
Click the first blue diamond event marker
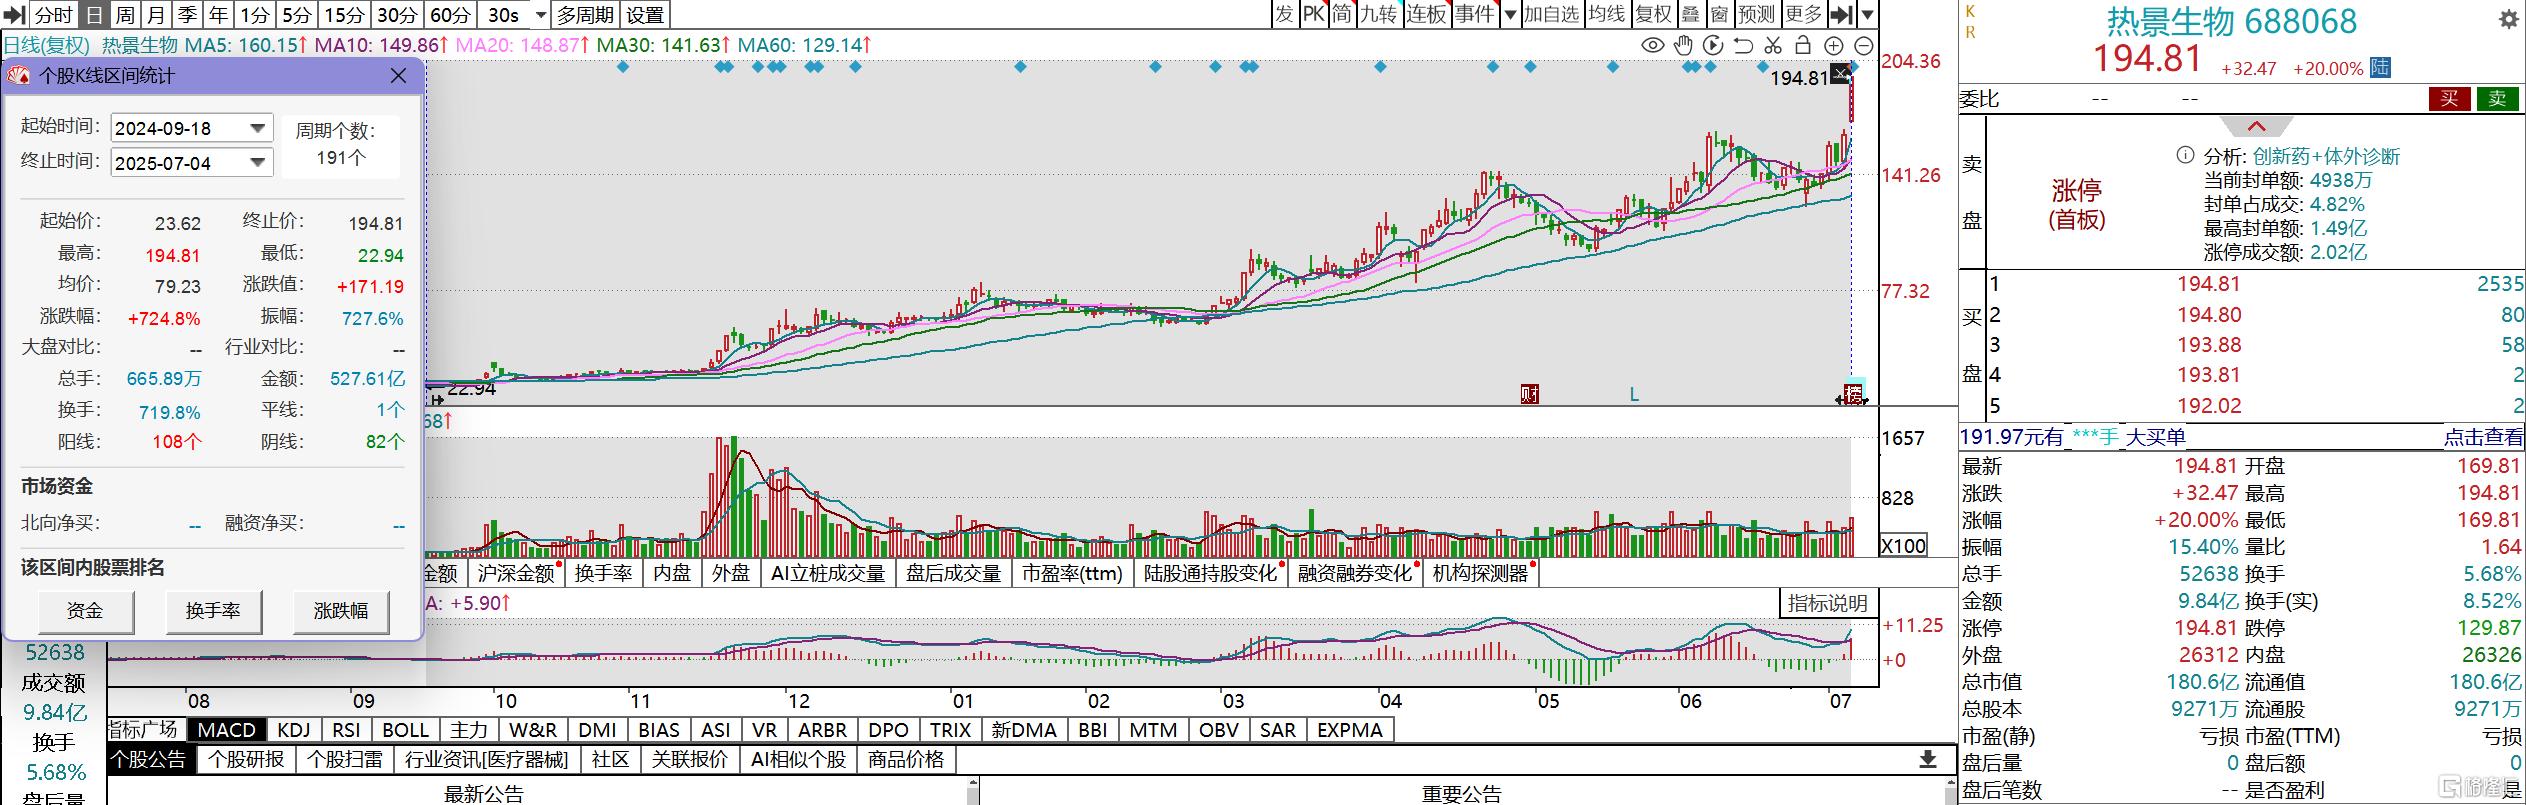tap(623, 67)
